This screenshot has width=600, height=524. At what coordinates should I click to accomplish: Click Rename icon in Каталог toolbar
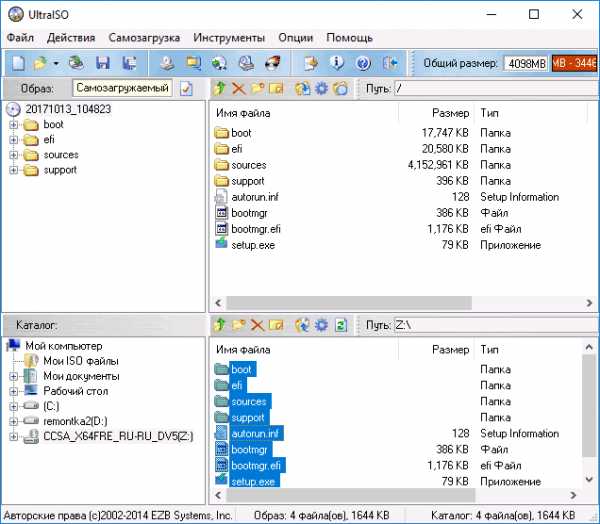[x=276, y=325]
